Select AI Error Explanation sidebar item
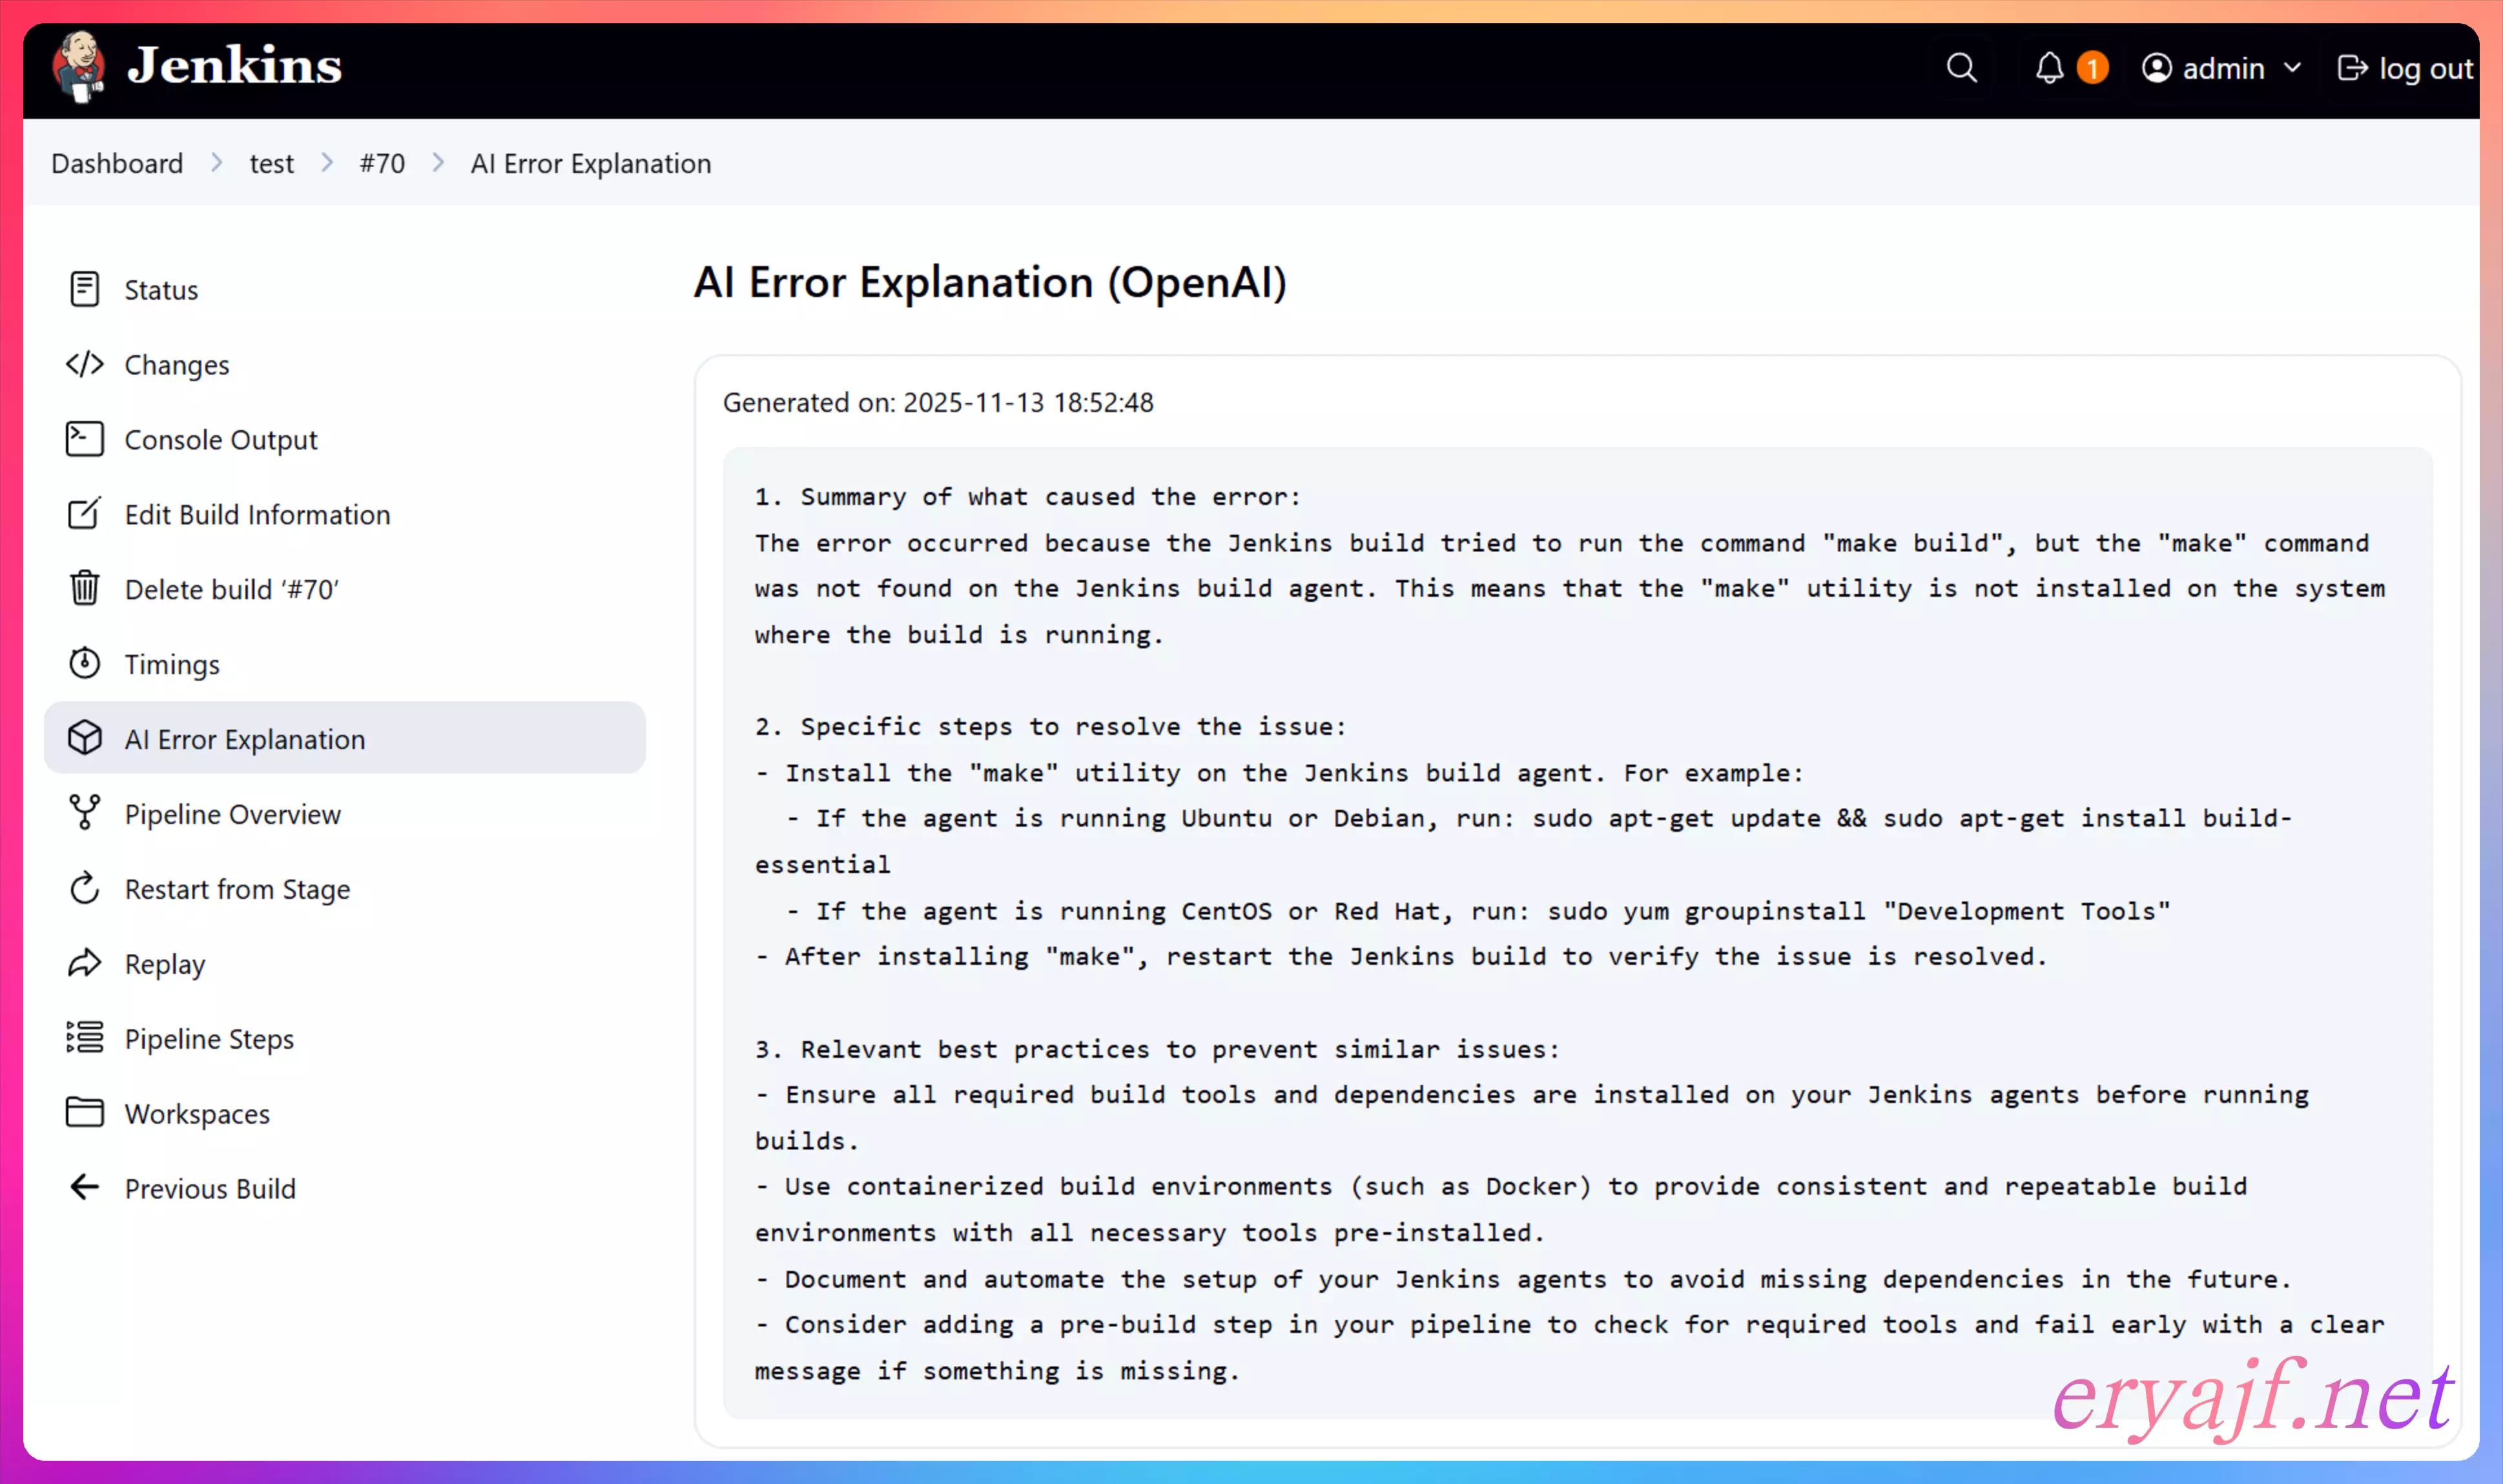This screenshot has width=2503, height=1484. click(x=245, y=739)
